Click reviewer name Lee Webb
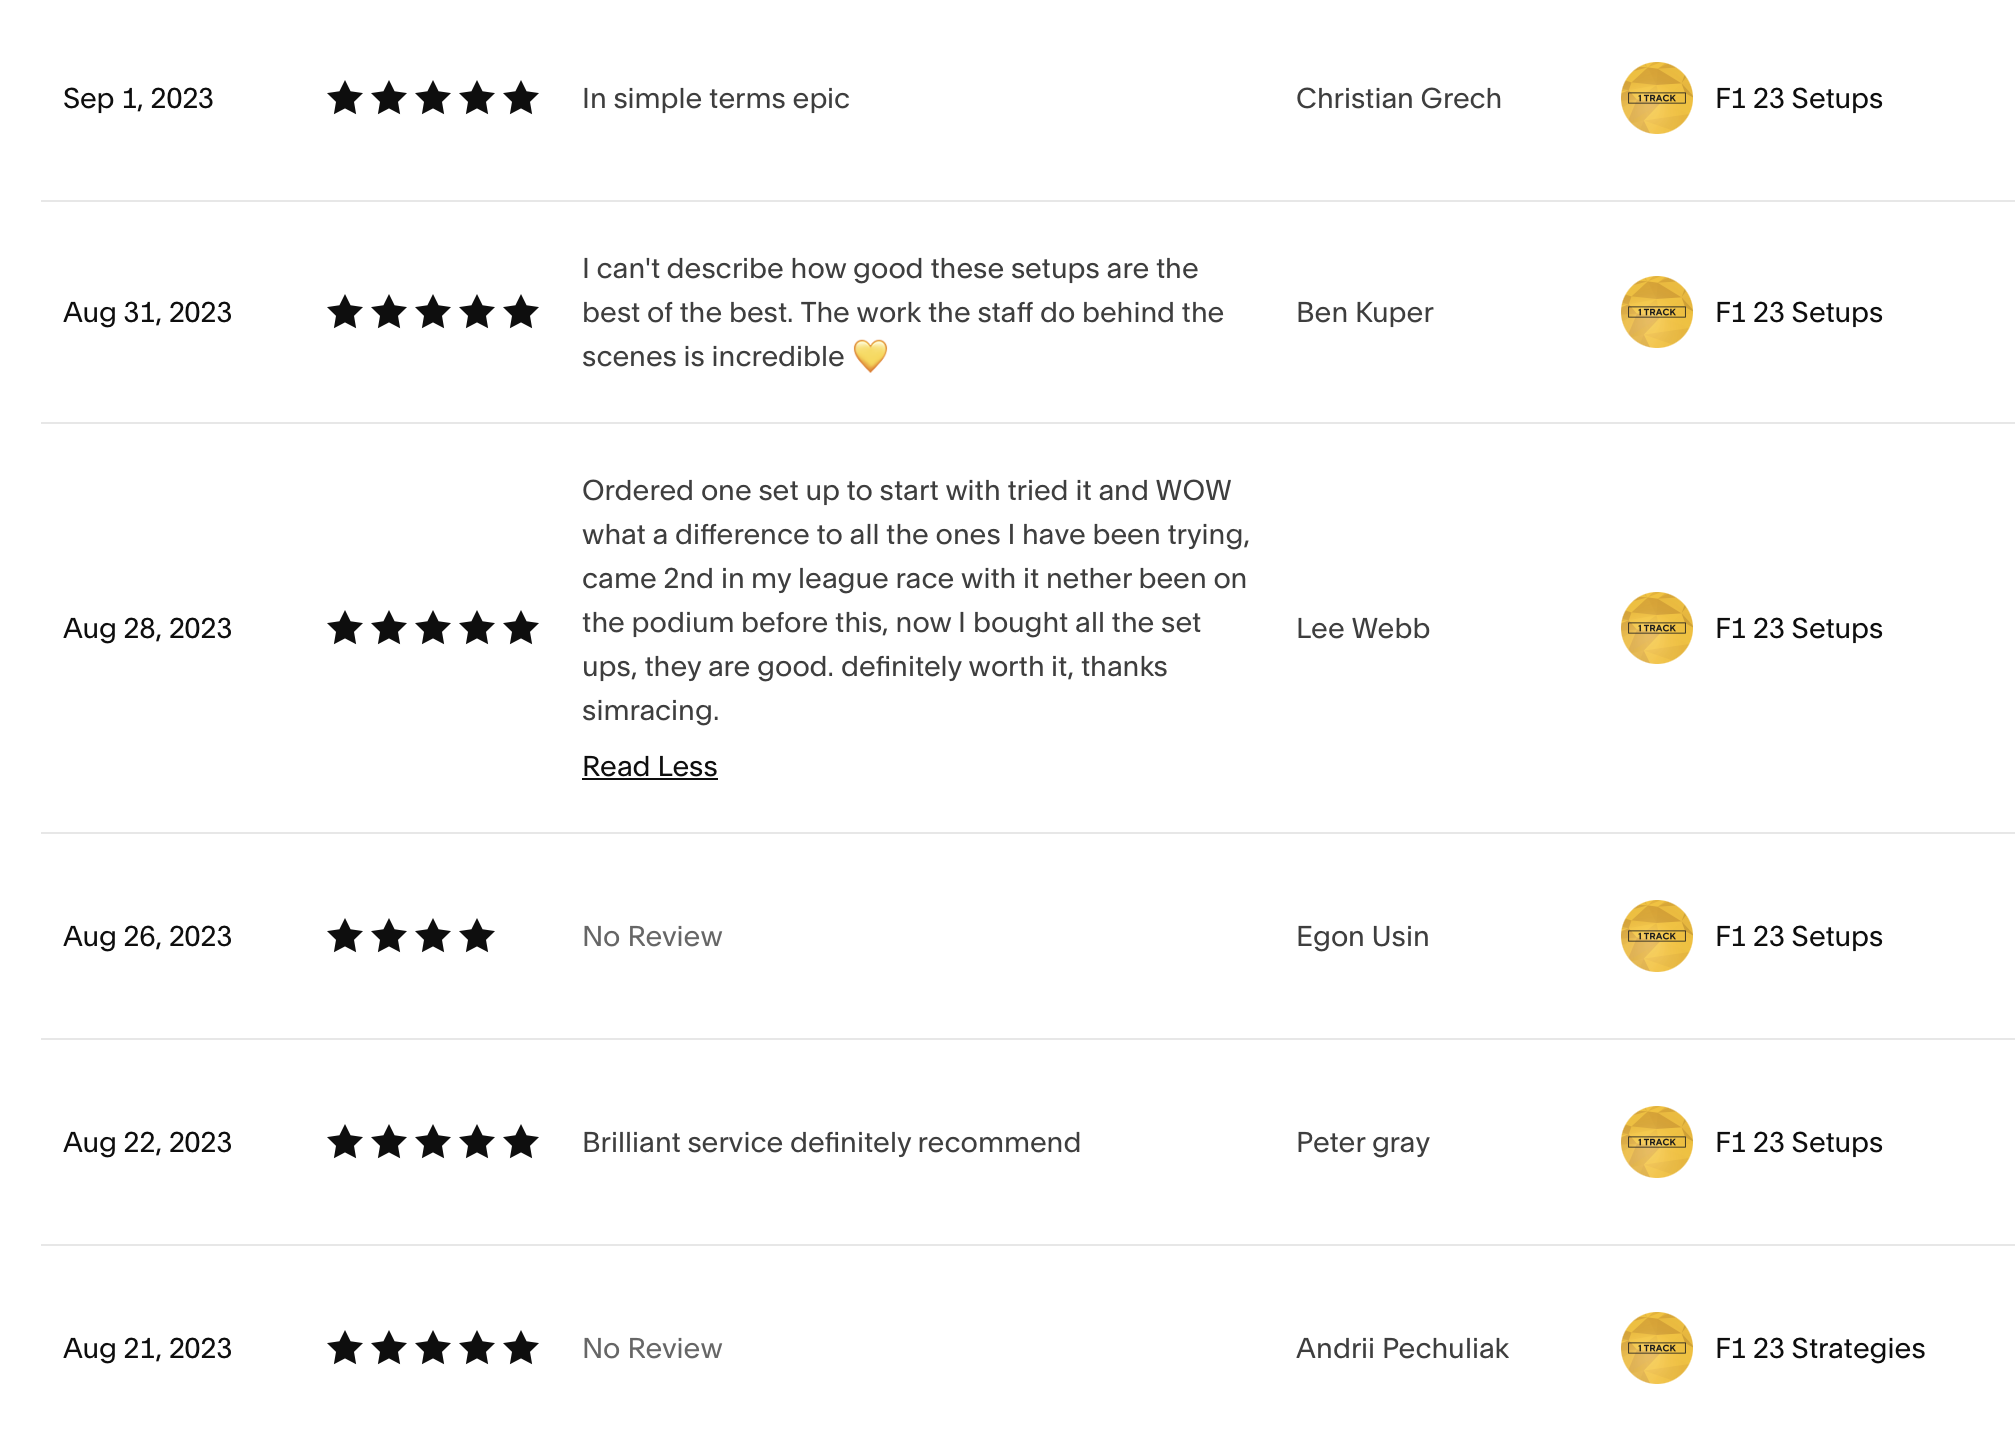Viewport: 2015px width, 1440px height. tap(1363, 628)
